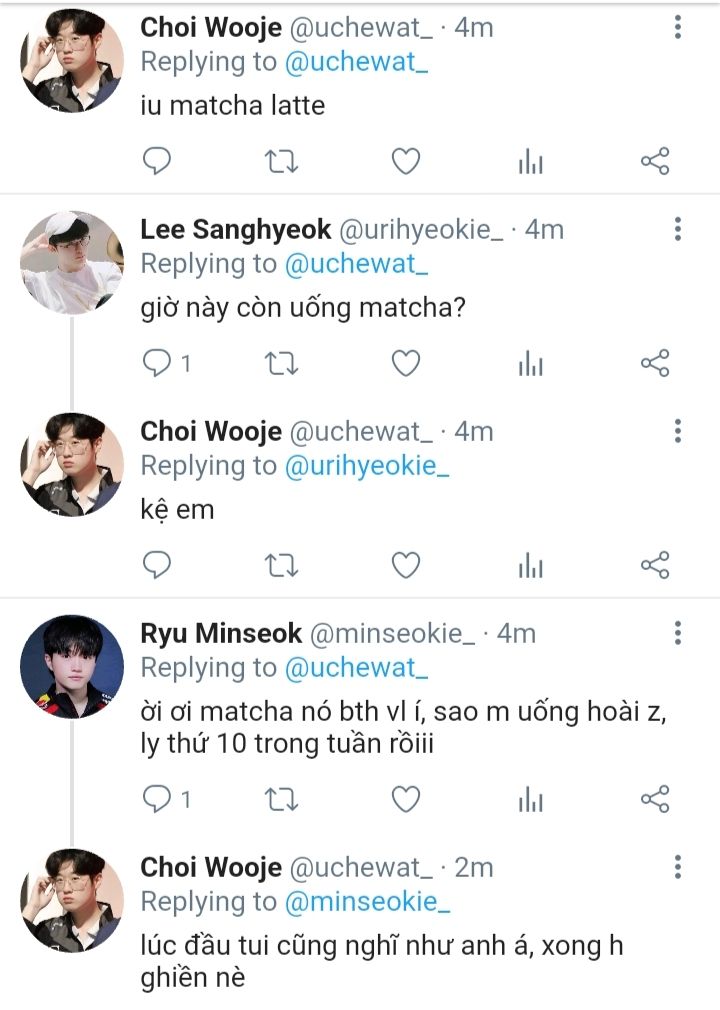Viewport: 720px width, 1010px height.
Task: Open more options for Lee Sanghyeok's tweet
Action: point(678,229)
